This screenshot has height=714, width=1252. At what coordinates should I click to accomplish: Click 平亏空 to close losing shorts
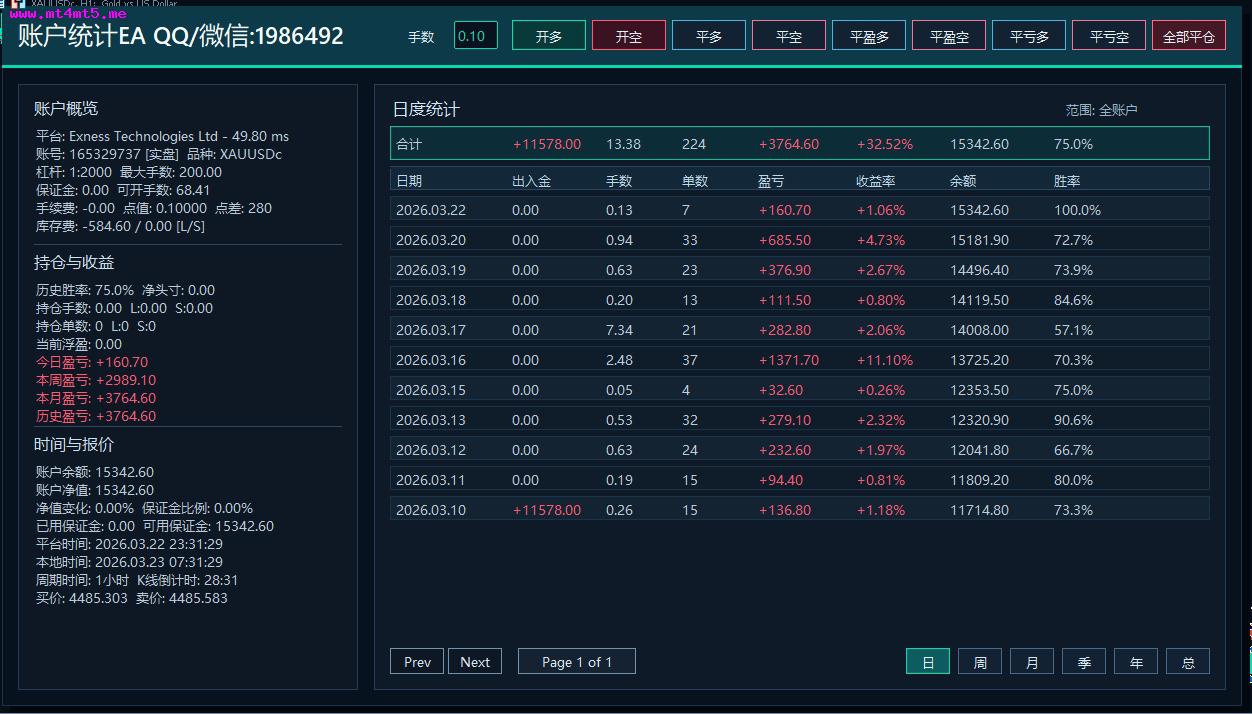click(x=1108, y=36)
